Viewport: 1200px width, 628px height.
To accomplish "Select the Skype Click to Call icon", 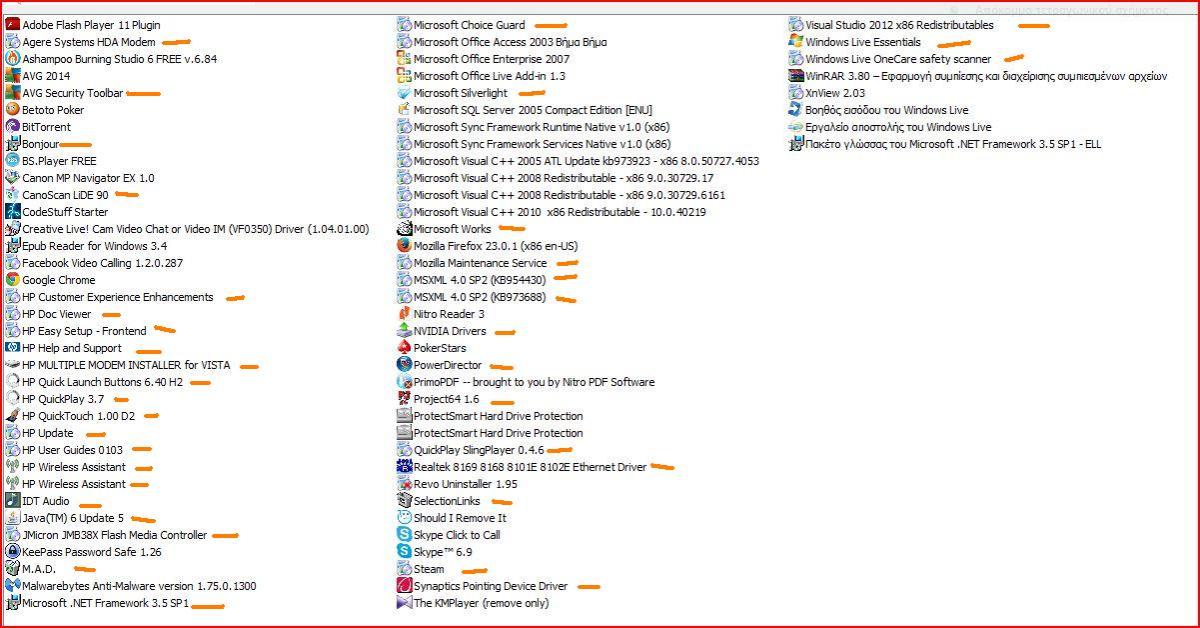I will (x=404, y=535).
